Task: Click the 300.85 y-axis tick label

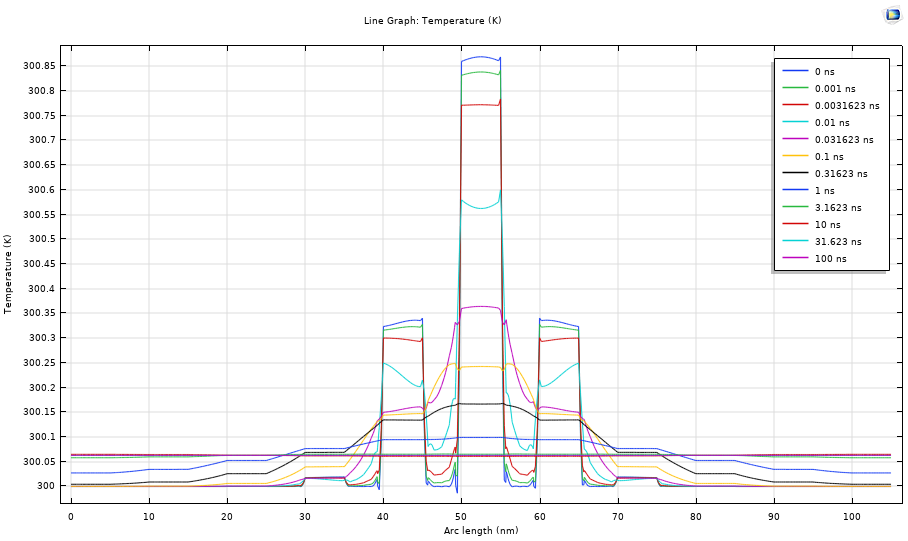Action: 39,66
